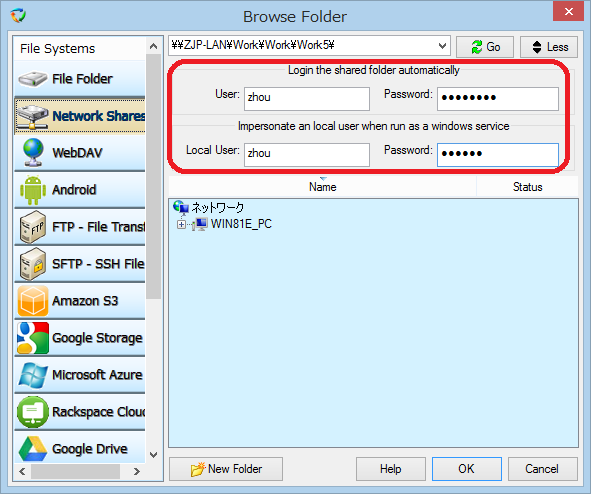Click the Amazon S3 label text

coord(85,301)
